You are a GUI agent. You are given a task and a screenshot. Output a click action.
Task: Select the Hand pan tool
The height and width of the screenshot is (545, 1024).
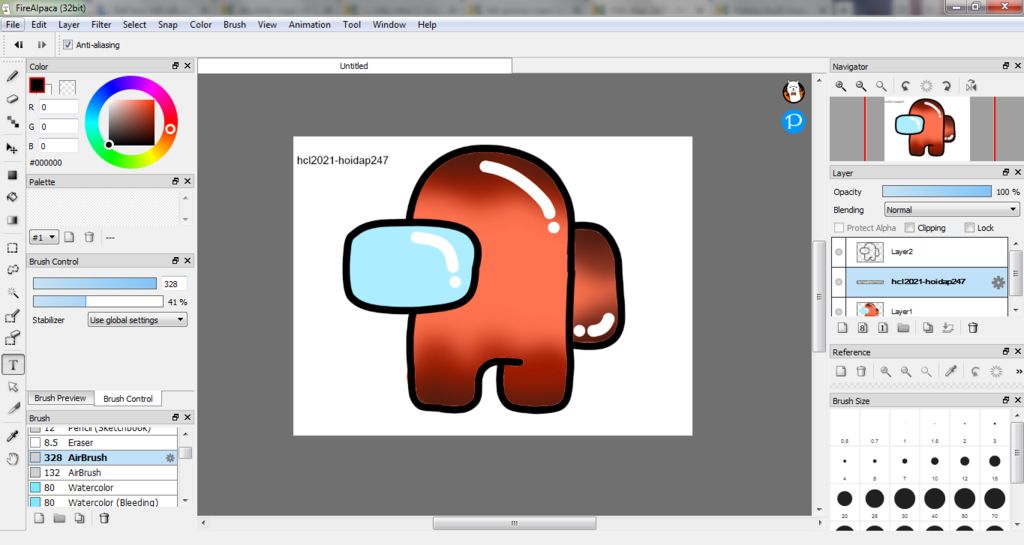pos(12,459)
